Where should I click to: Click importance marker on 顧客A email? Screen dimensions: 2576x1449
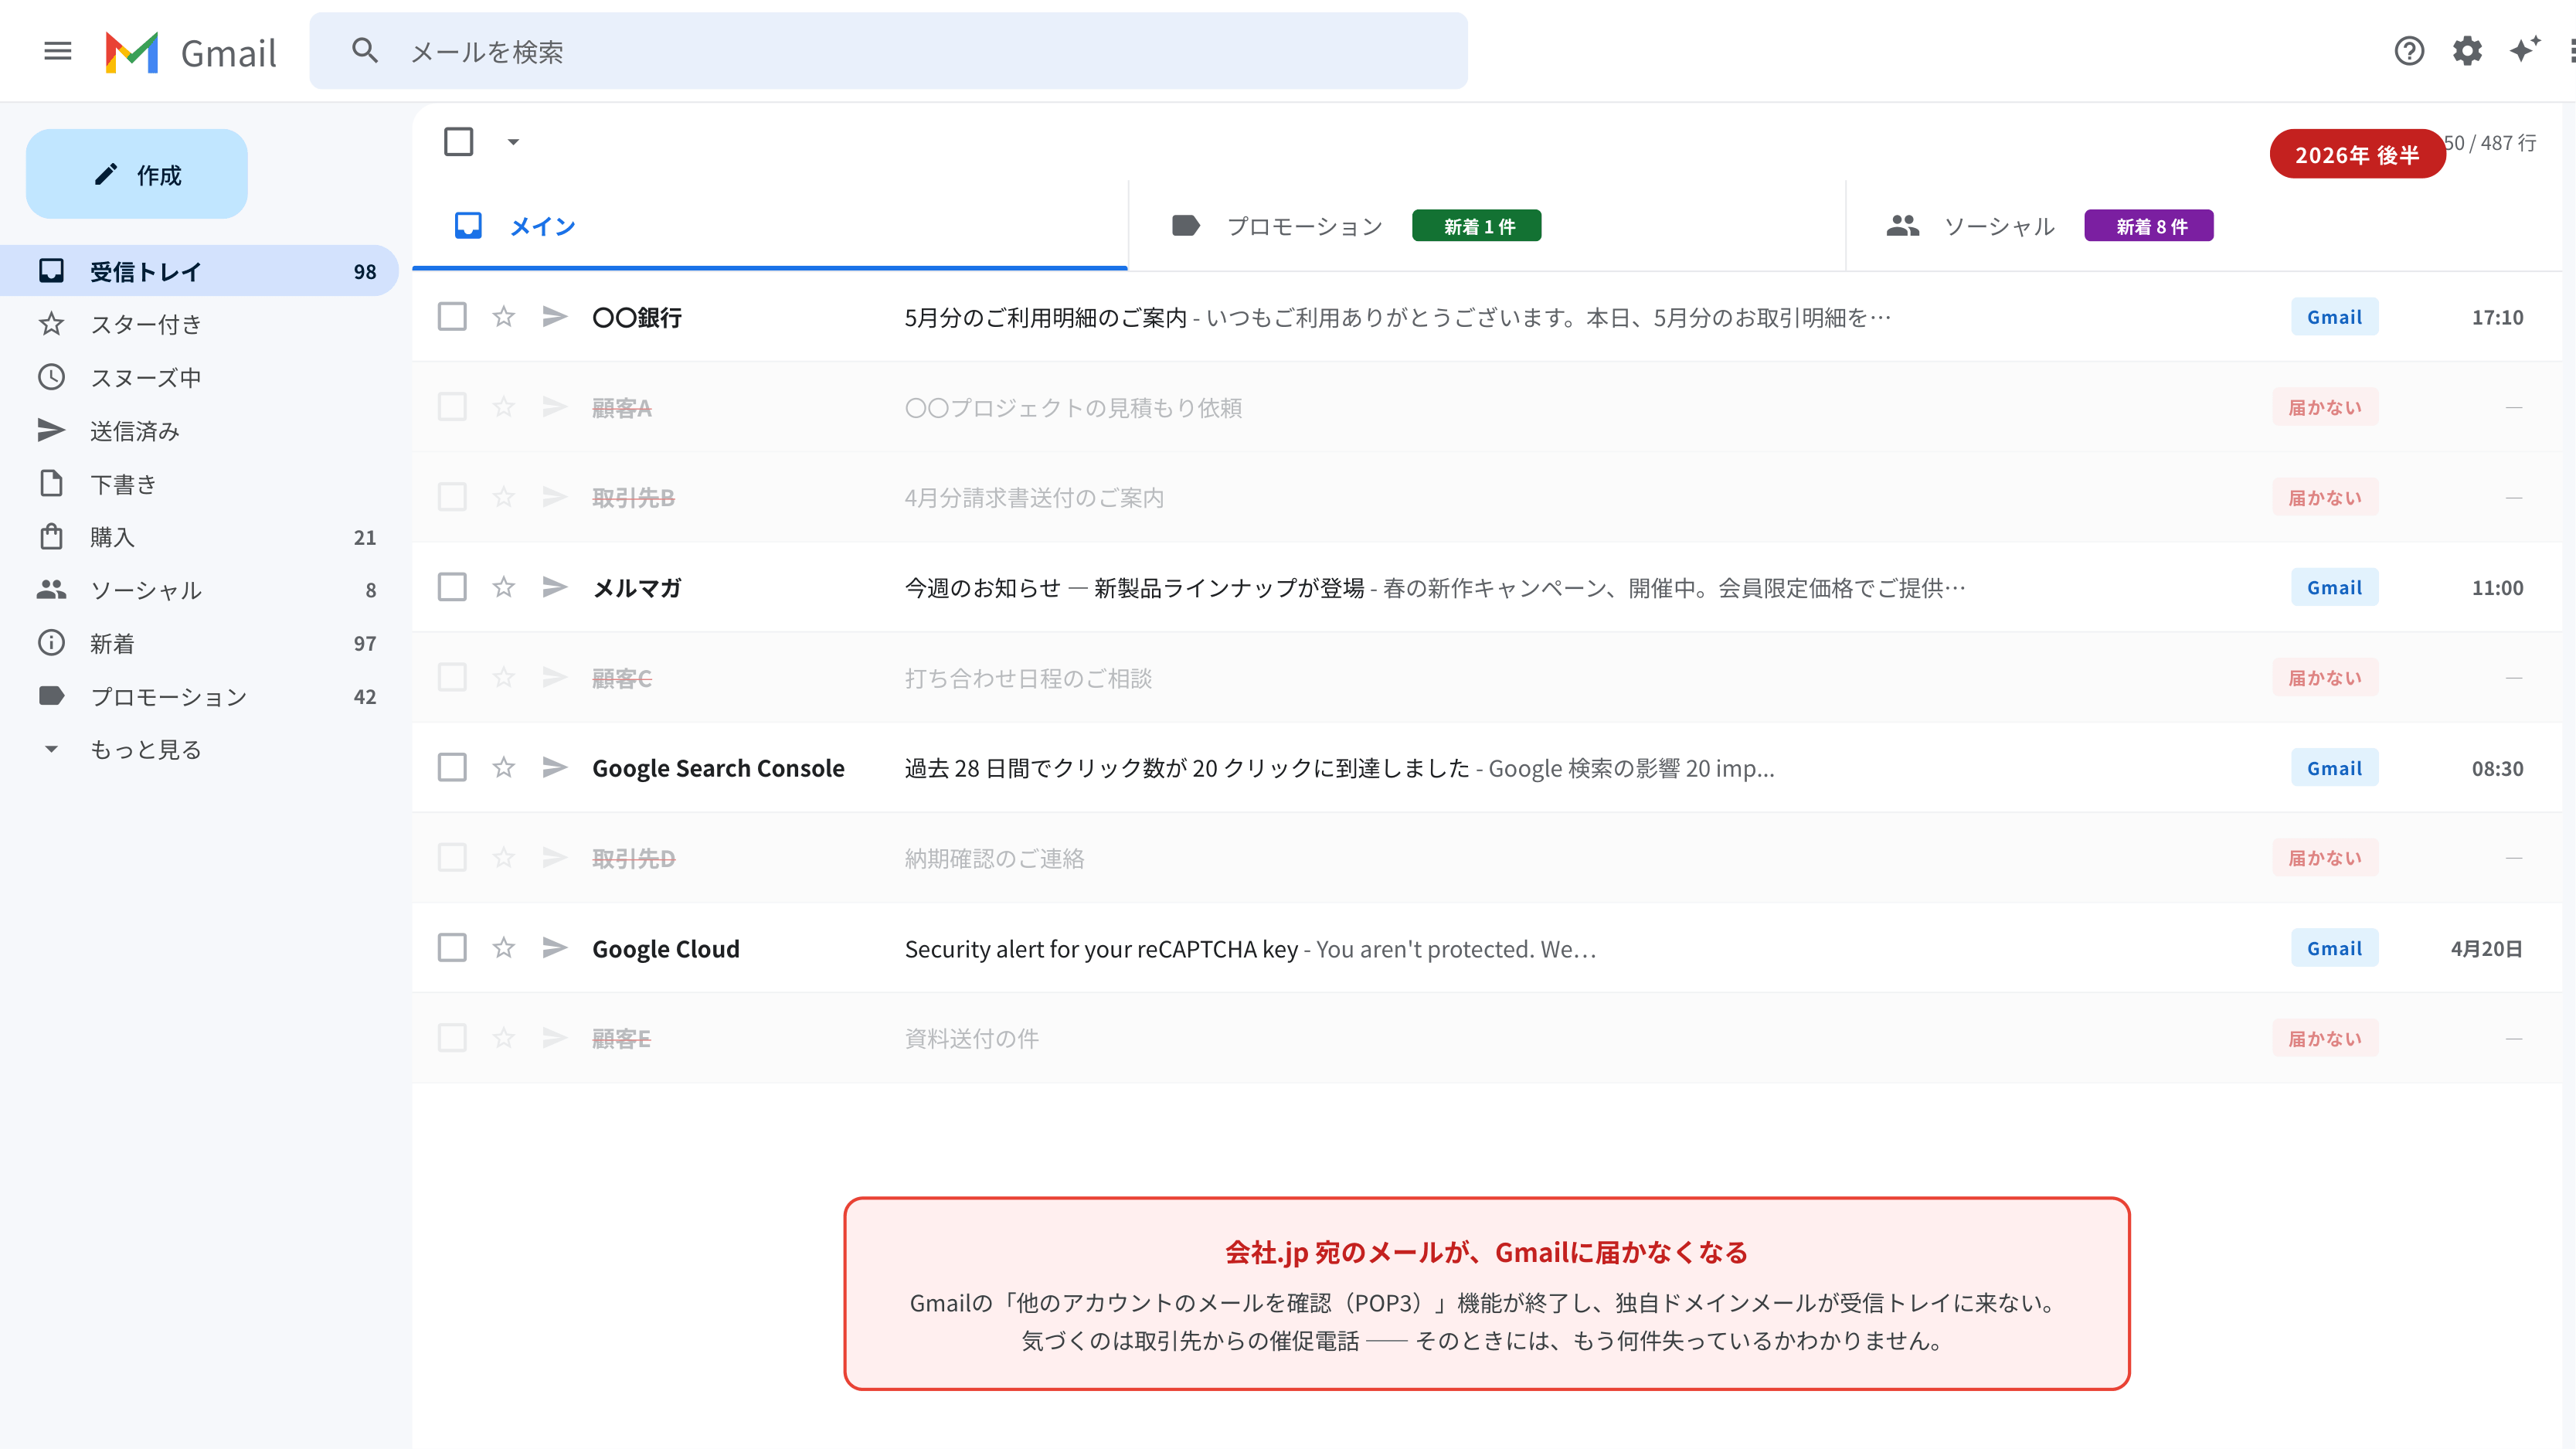[x=555, y=407]
